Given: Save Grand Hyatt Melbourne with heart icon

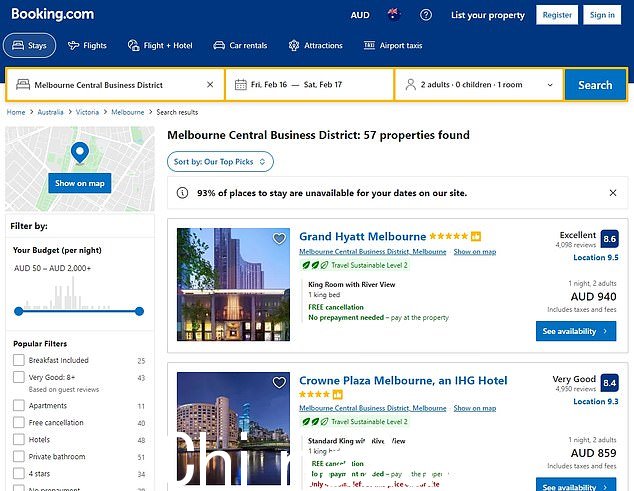Looking at the screenshot, I should click(279, 239).
